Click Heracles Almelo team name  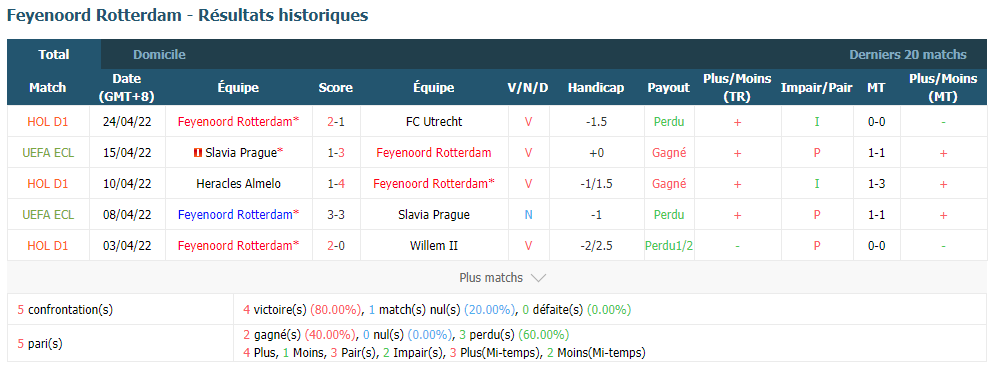pos(239,184)
